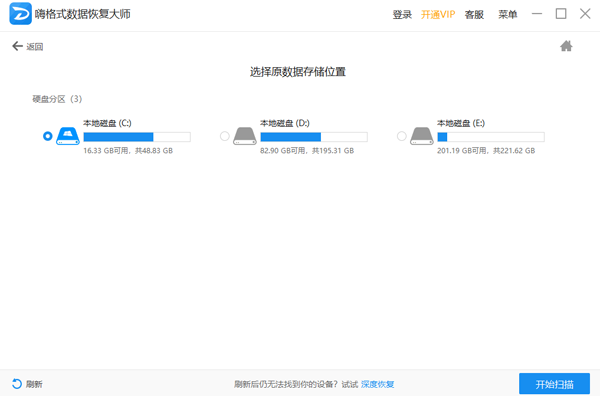Click the 深度恢复 link
The image size is (600, 396).
pyautogui.click(x=377, y=384)
